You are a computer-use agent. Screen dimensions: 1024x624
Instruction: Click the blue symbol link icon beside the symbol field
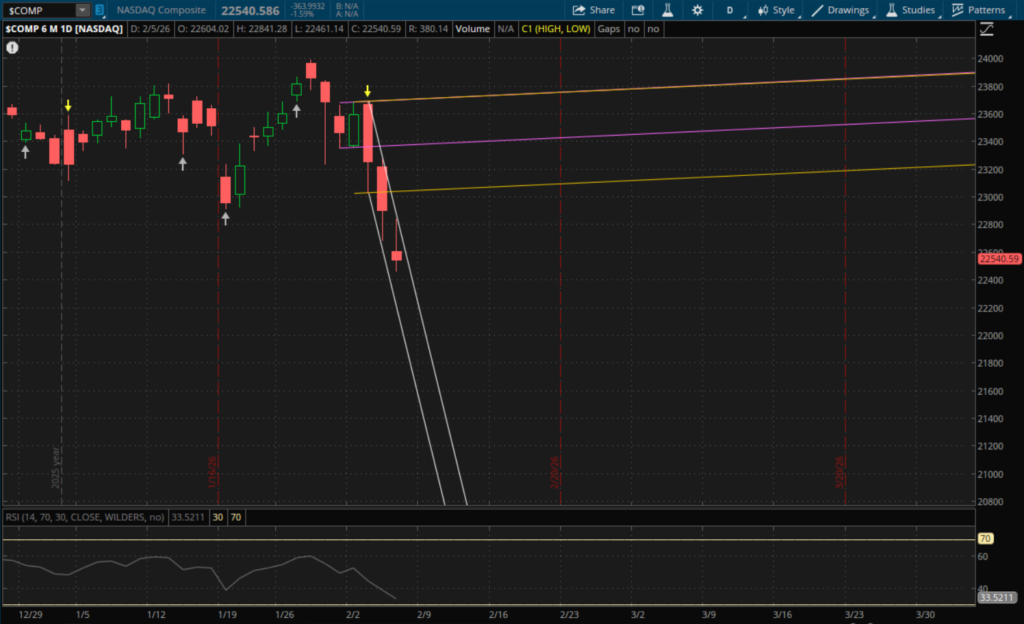[x=99, y=10]
